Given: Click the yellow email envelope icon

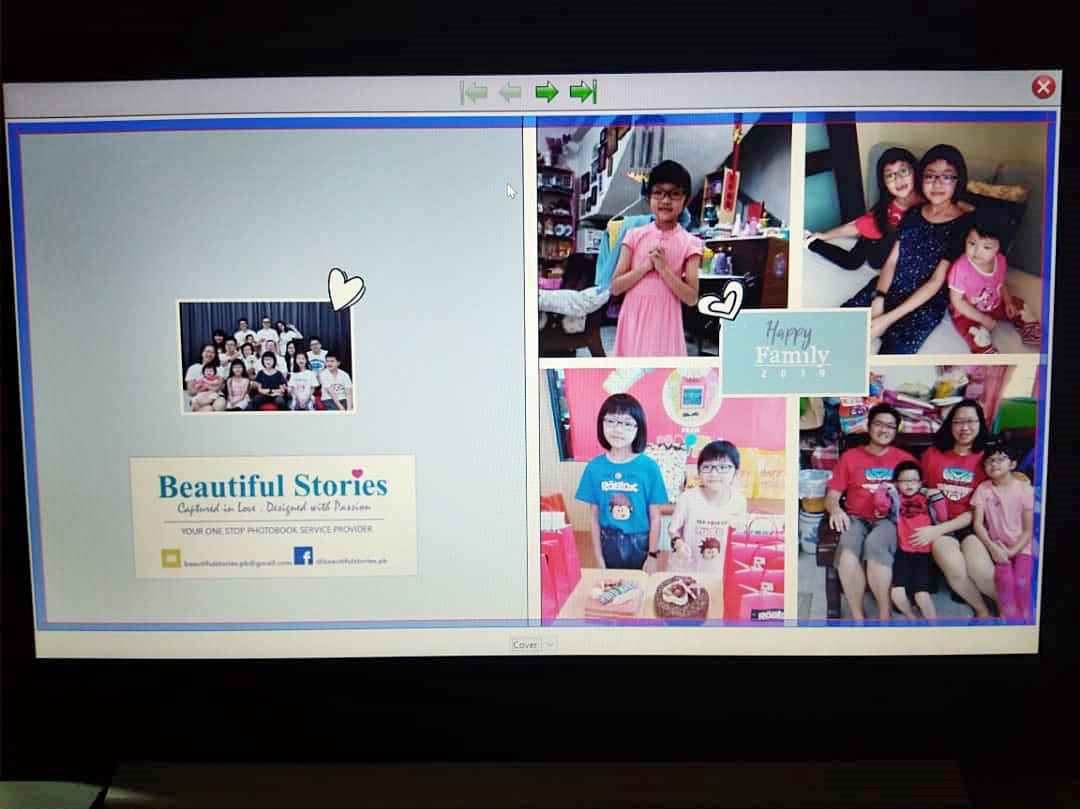Looking at the screenshot, I should pos(170,557).
